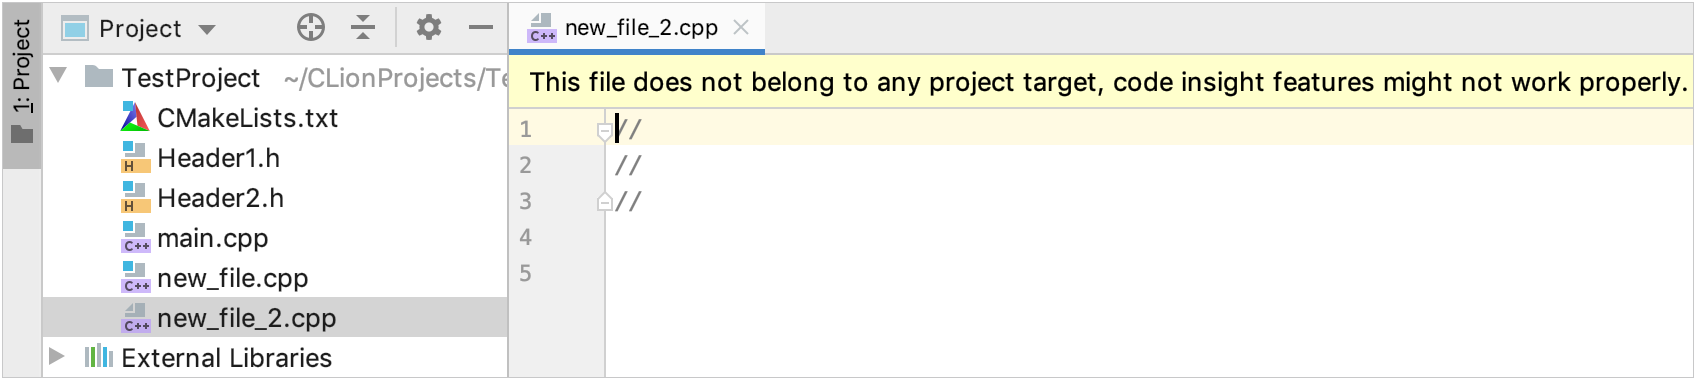Toggle the fold end marker on line 3
This screenshot has width=1696, height=382.
click(x=604, y=202)
